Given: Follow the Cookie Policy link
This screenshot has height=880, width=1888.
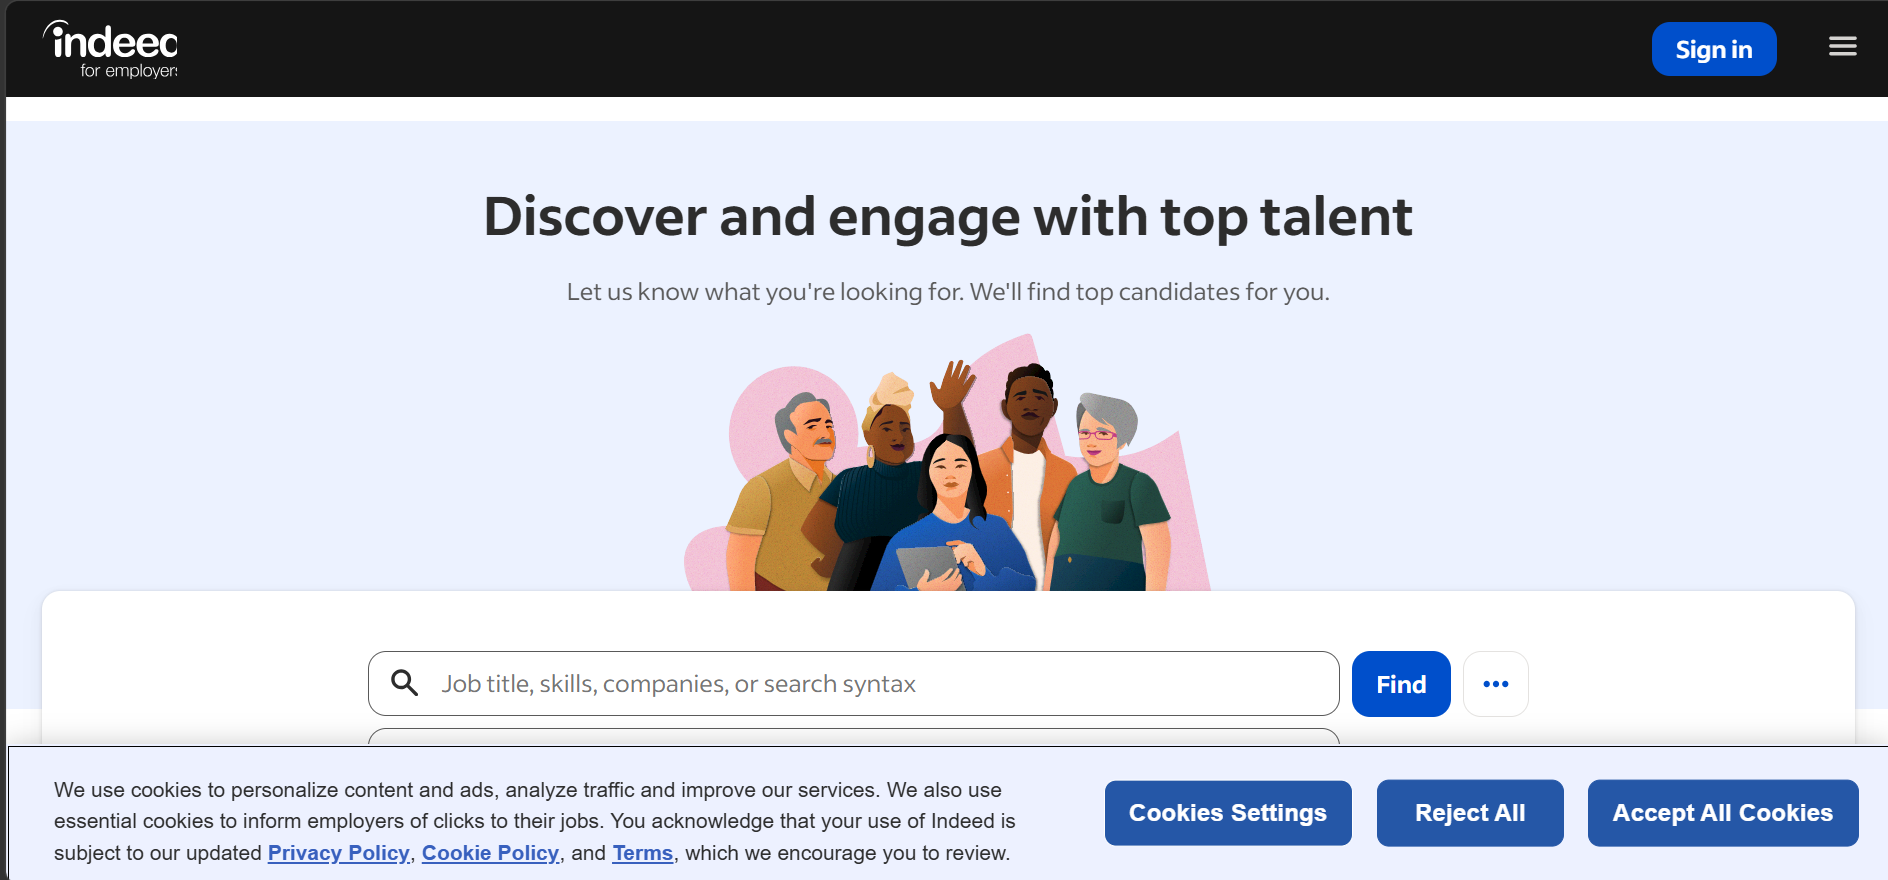Looking at the screenshot, I should click(490, 853).
